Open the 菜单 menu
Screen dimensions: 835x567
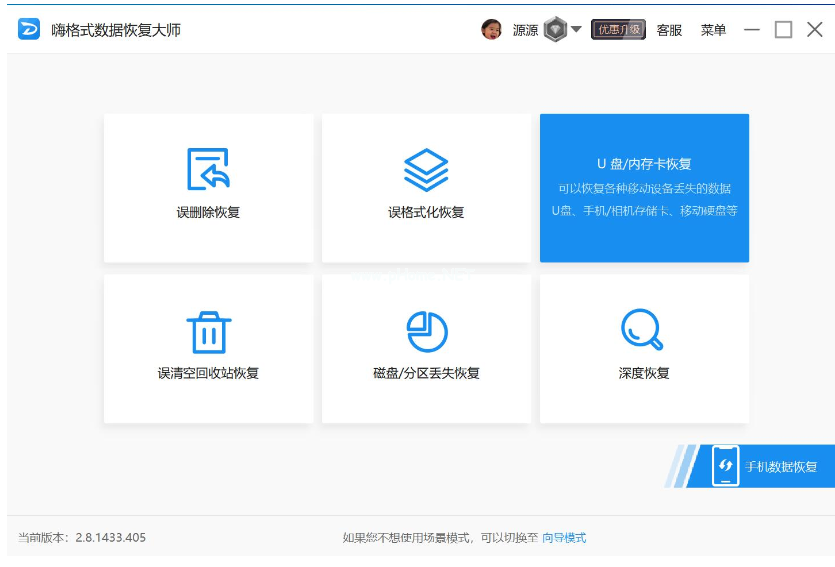tap(713, 30)
